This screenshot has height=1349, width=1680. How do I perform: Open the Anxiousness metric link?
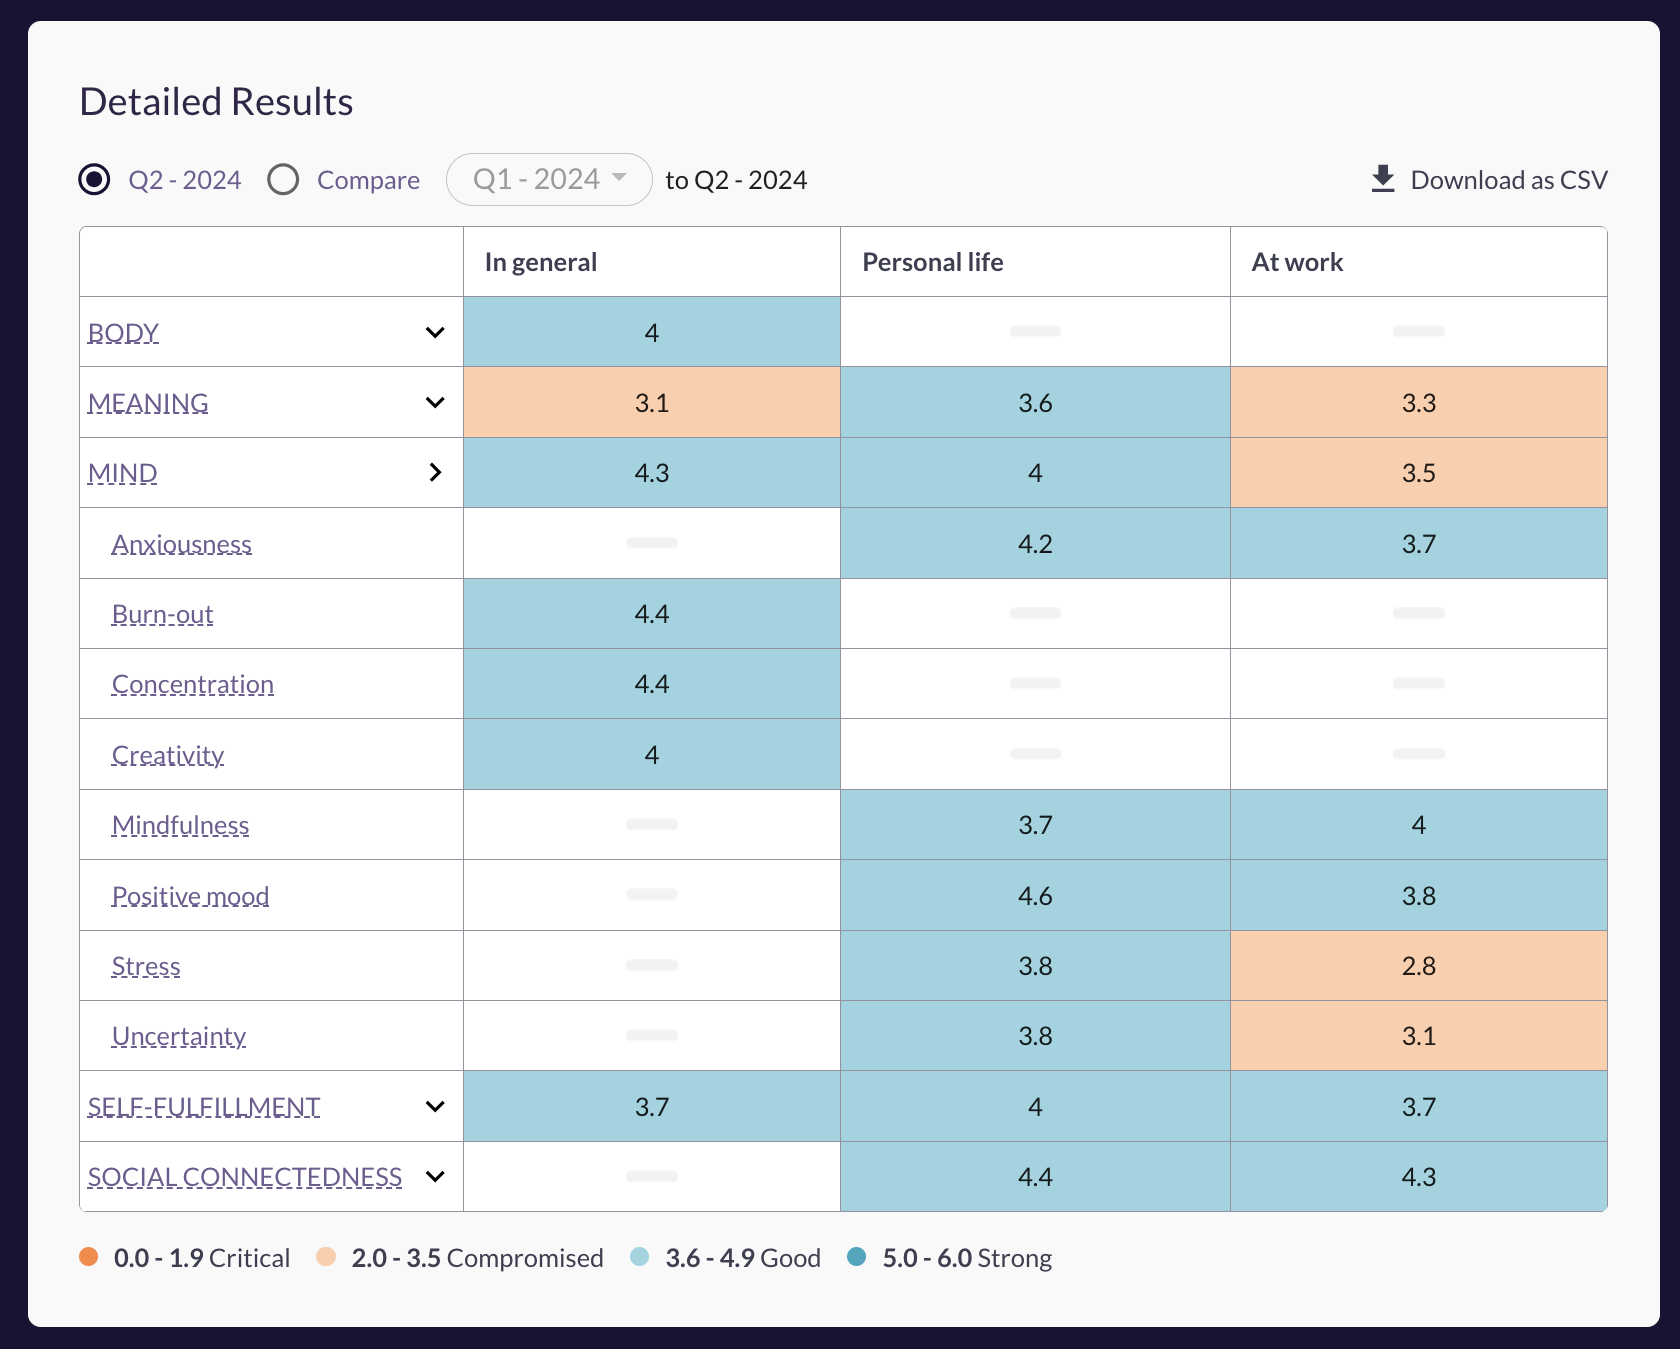point(182,544)
